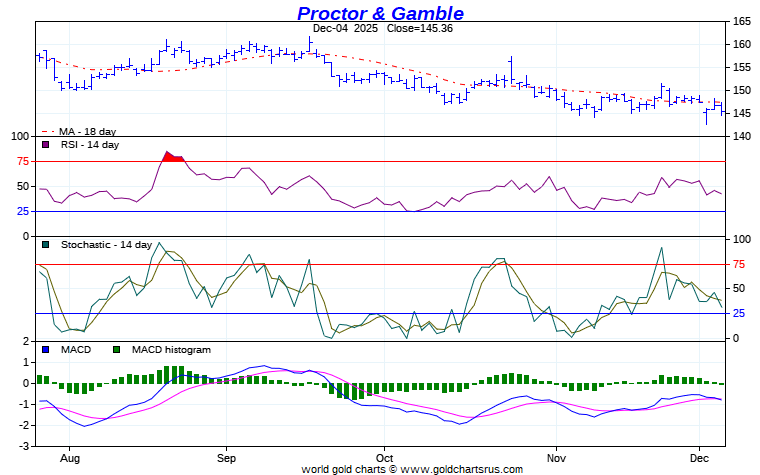This screenshot has width=760, height=475.
Task: Click the 165 price axis value
Action: (x=742, y=21)
